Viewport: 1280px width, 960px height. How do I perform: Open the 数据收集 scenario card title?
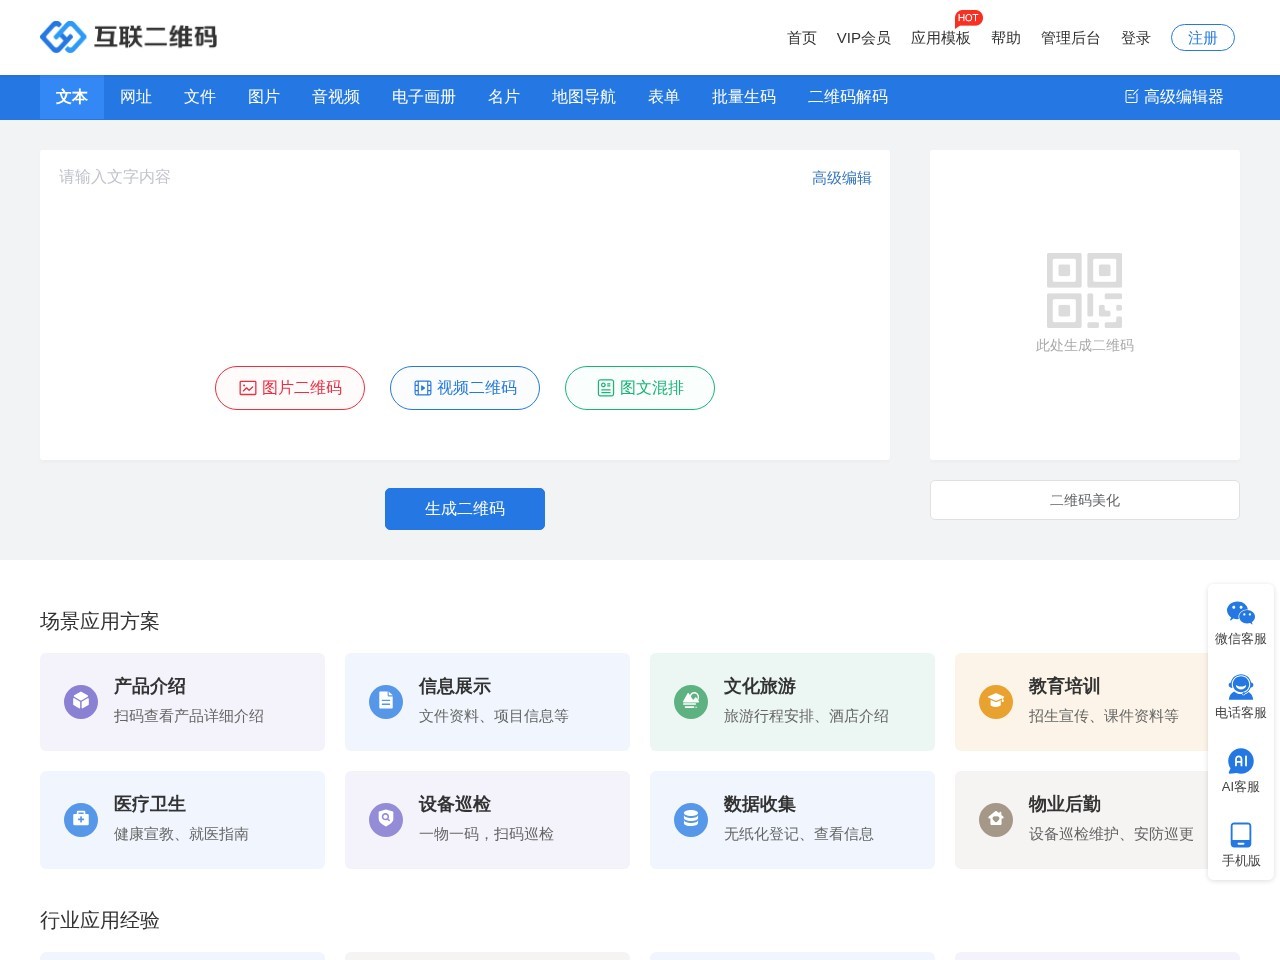tap(760, 804)
